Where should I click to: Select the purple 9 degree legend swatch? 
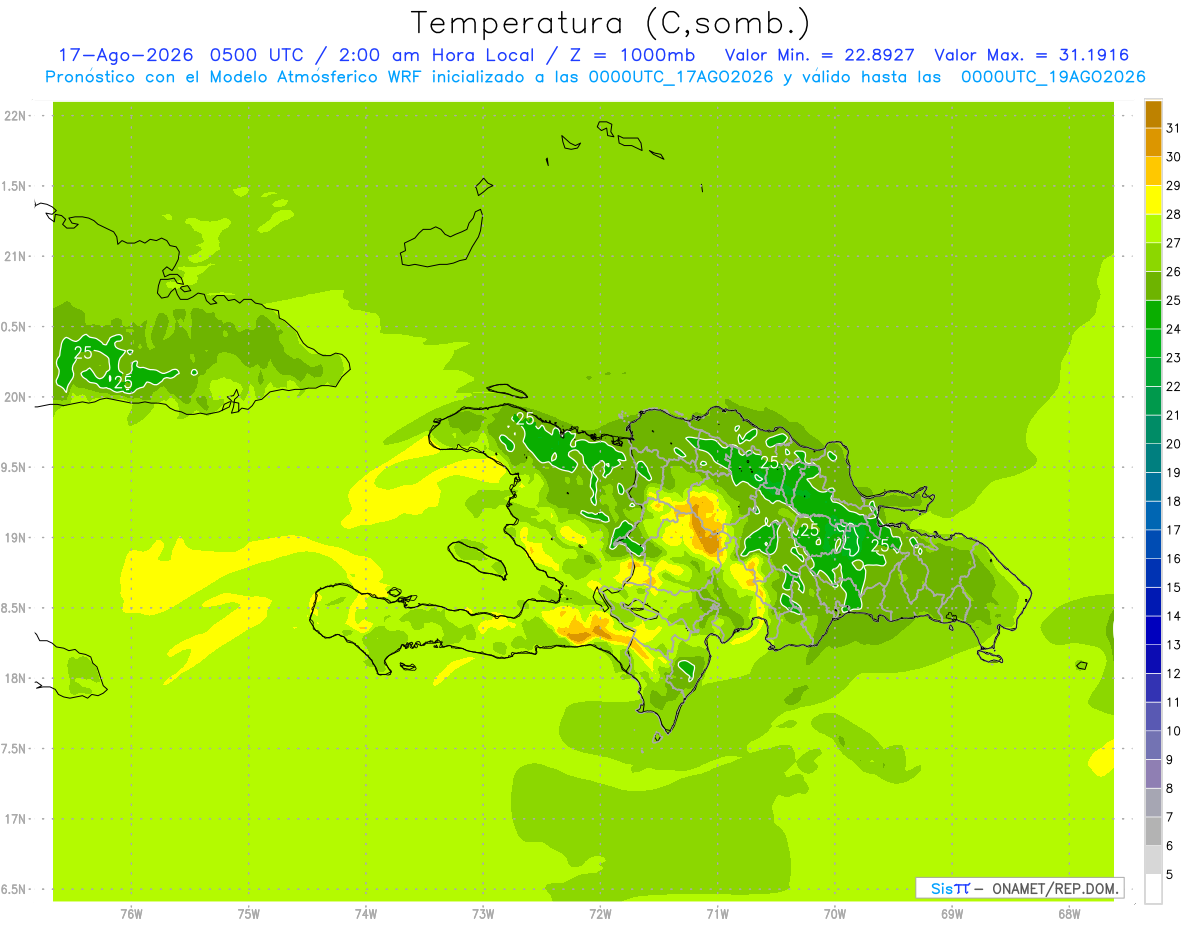coord(1153,774)
